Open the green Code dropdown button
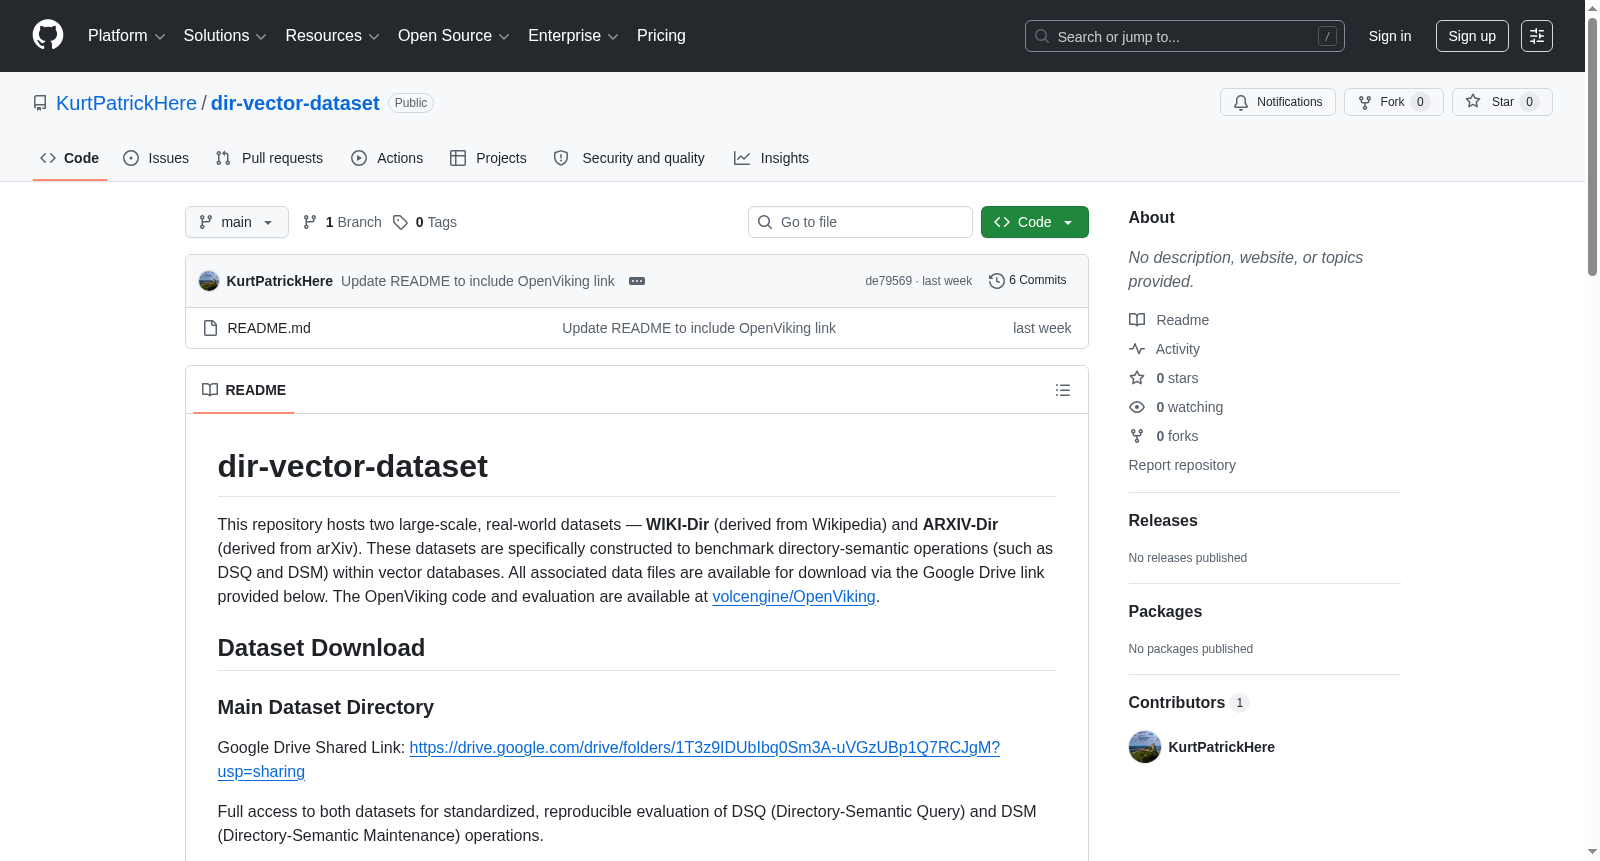The image size is (1600, 861). click(x=1034, y=222)
